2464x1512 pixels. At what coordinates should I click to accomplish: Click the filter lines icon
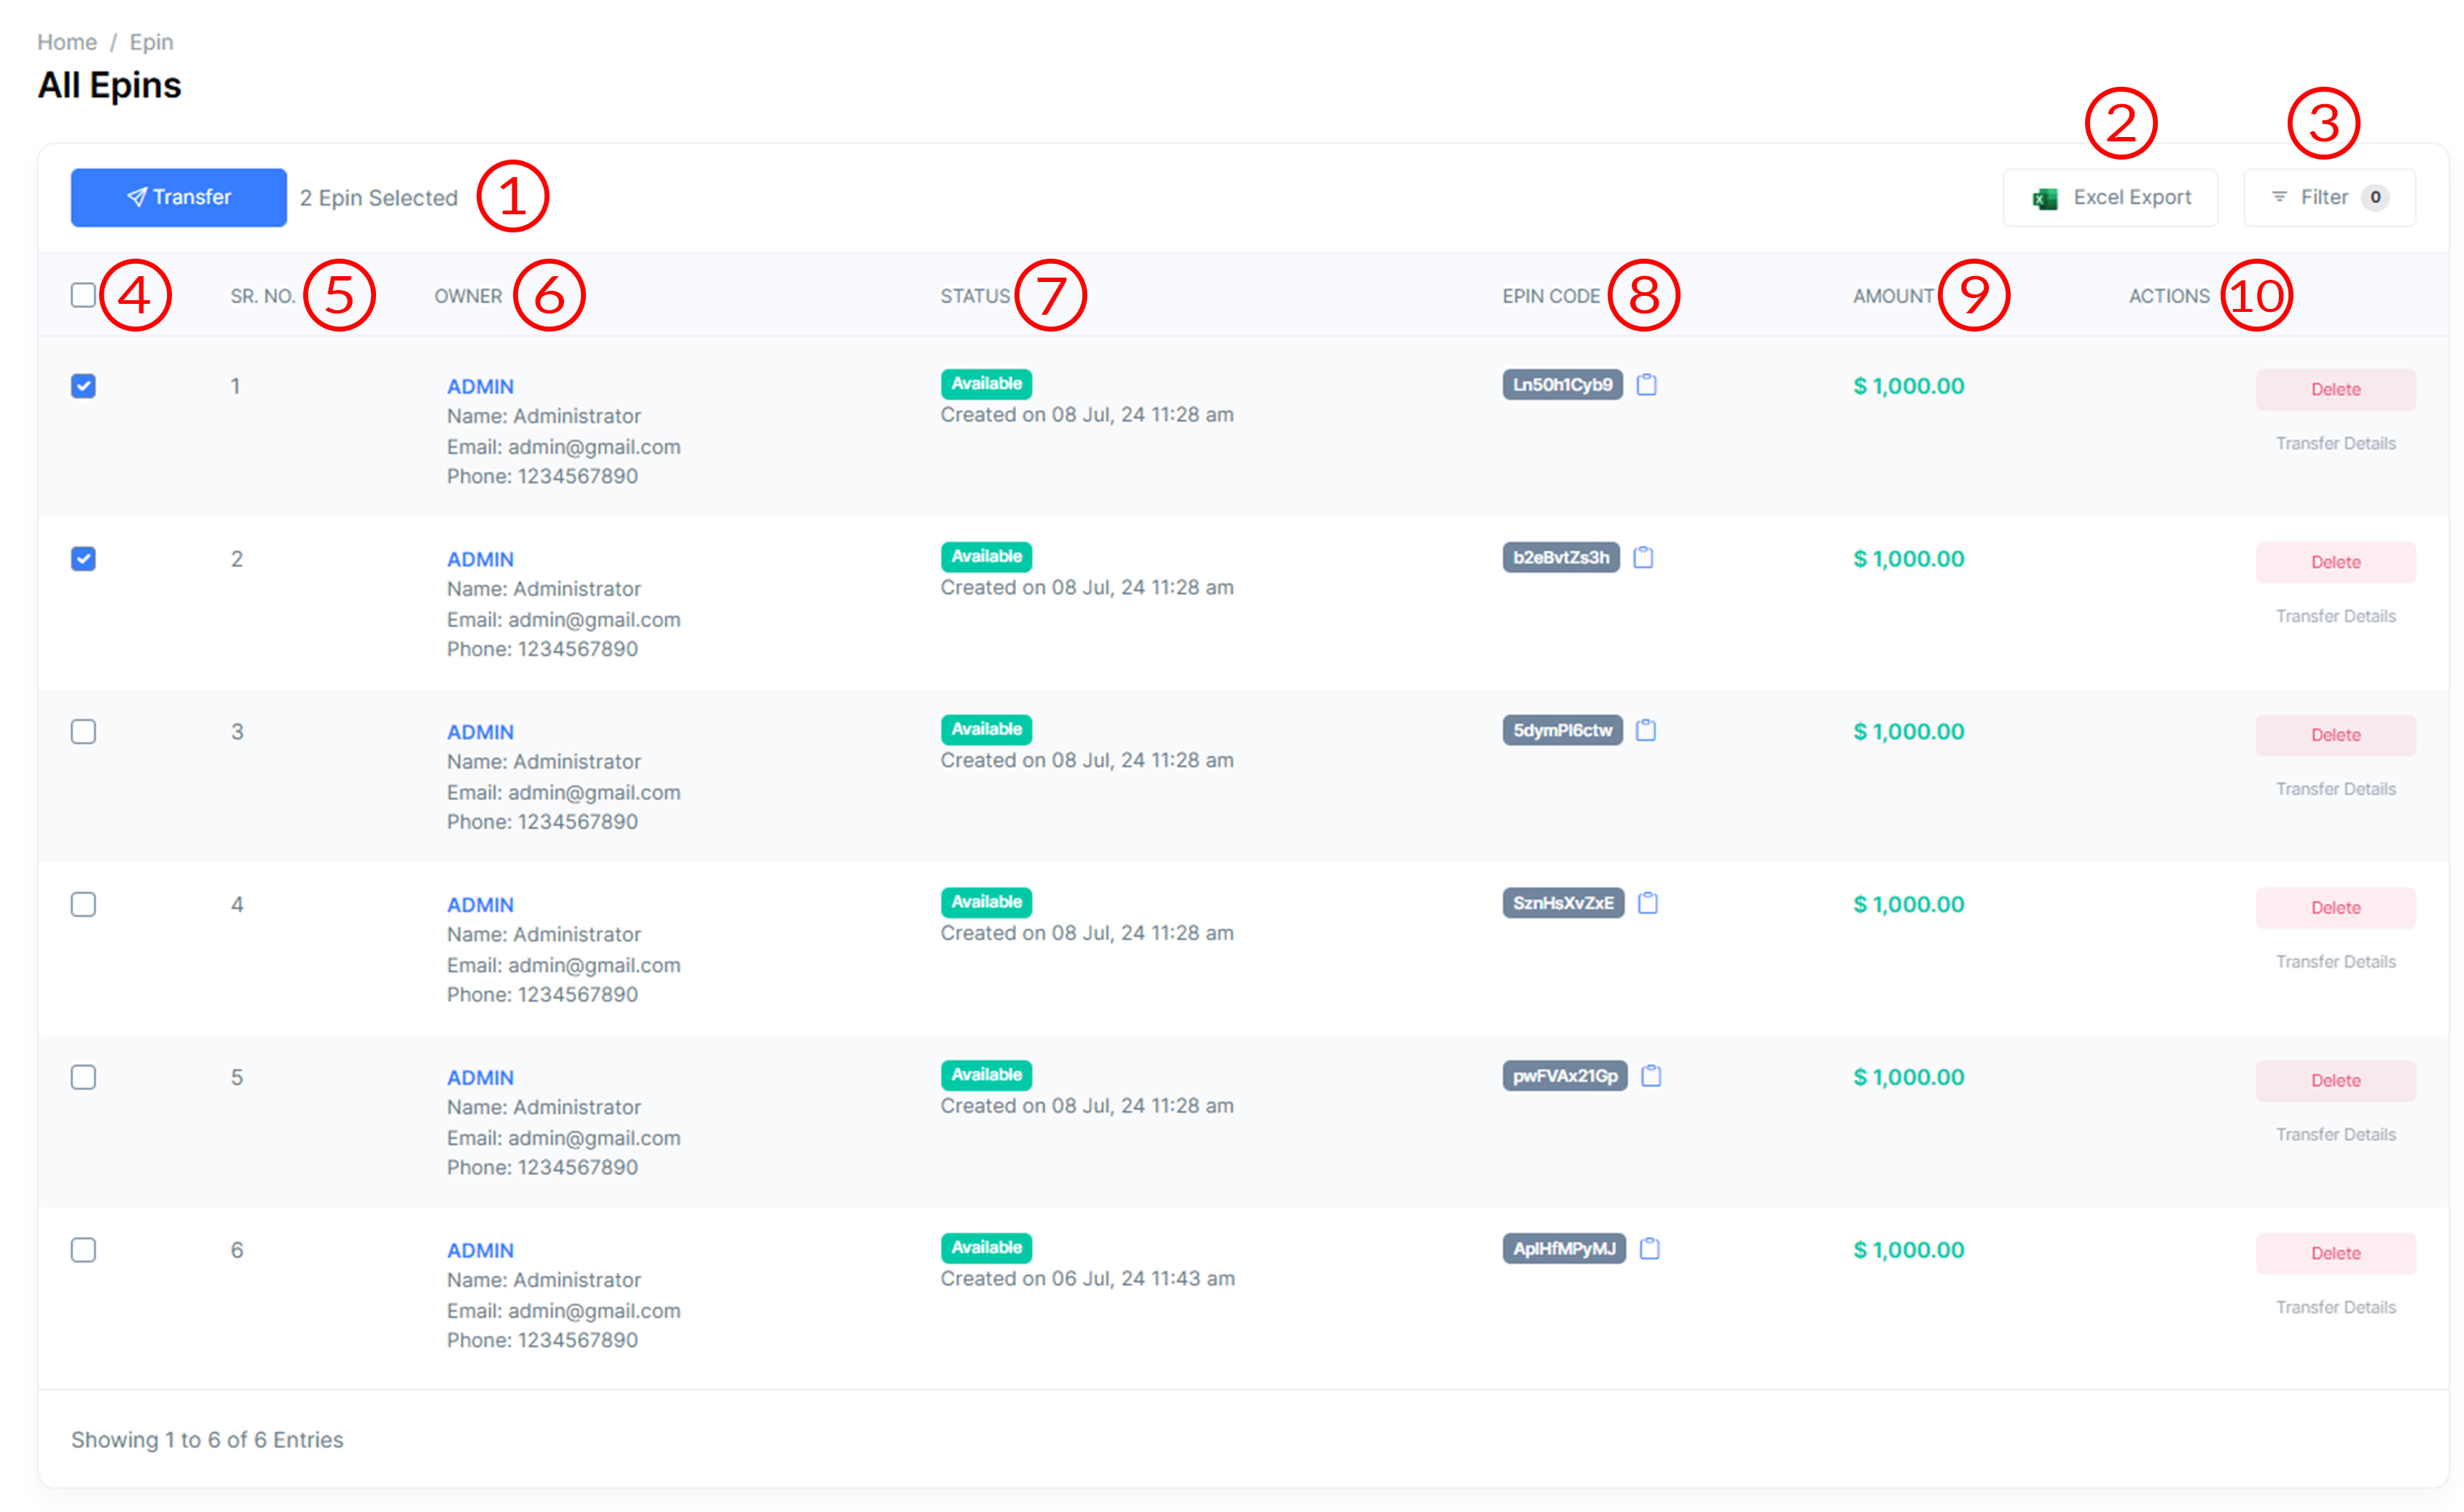click(2279, 197)
